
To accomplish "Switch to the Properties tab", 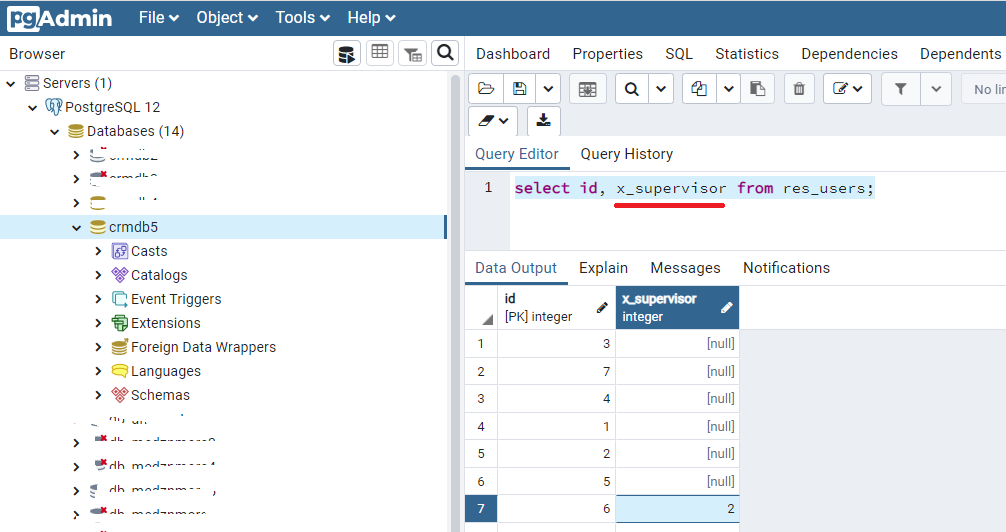I will tap(607, 54).
